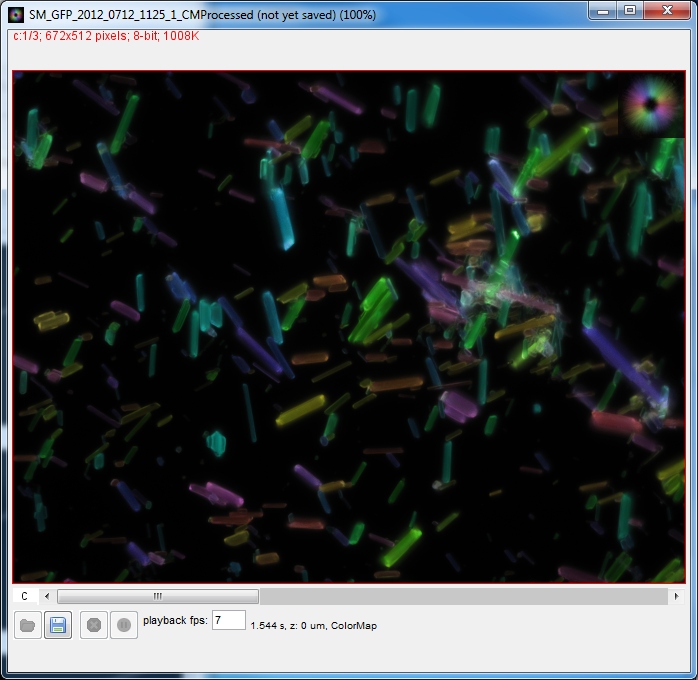Screen dimensions: 698x680
Task: Click the color wheel legend in image
Action: [x=652, y=103]
